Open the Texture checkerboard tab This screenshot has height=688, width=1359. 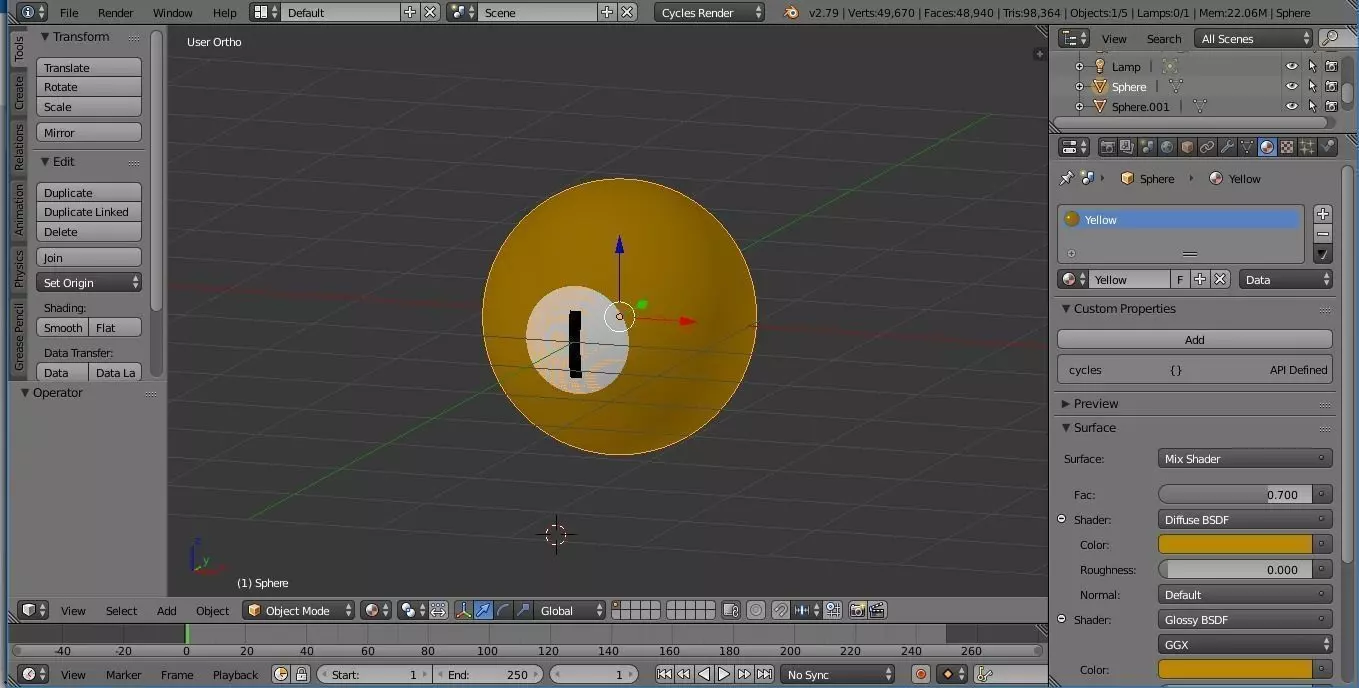pos(1287,147)
